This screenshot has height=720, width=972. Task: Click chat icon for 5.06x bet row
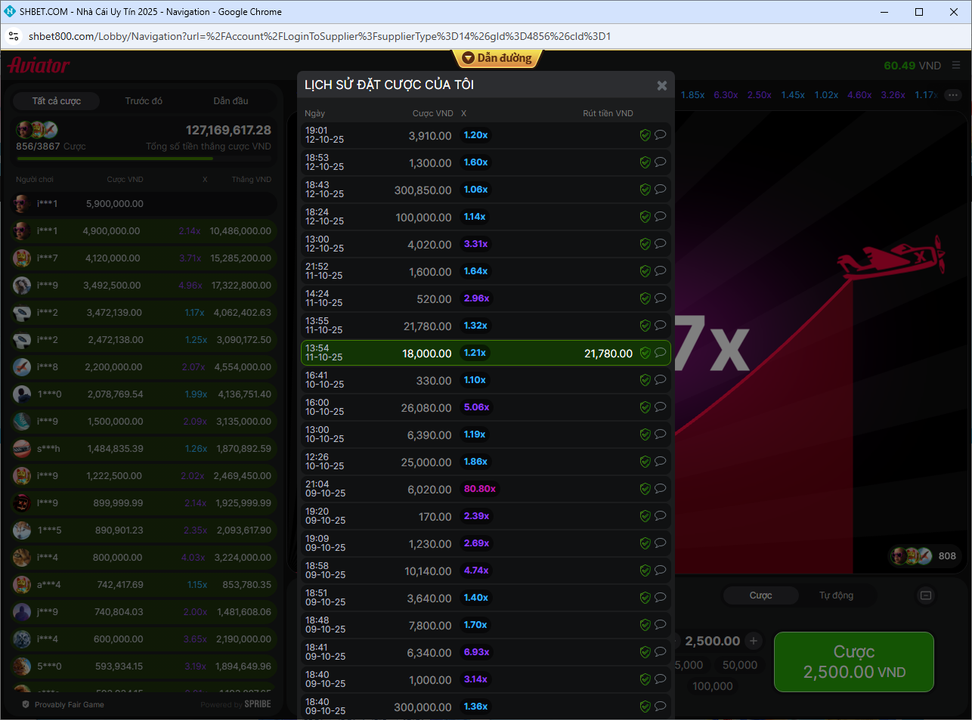[660, 407]
